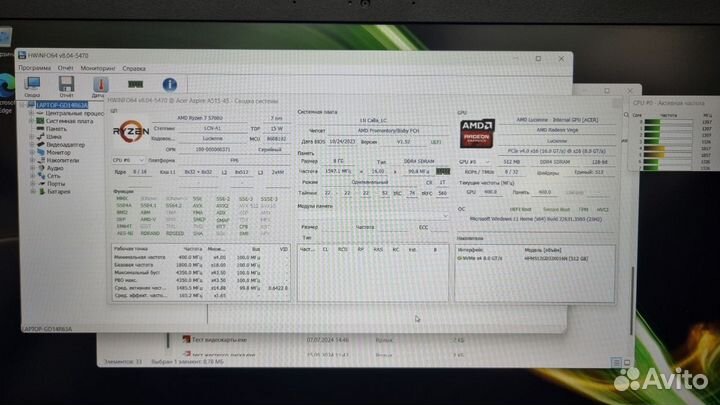
Task: Open Microsoft Edge desktop shortcut
Action: [6, 90]
